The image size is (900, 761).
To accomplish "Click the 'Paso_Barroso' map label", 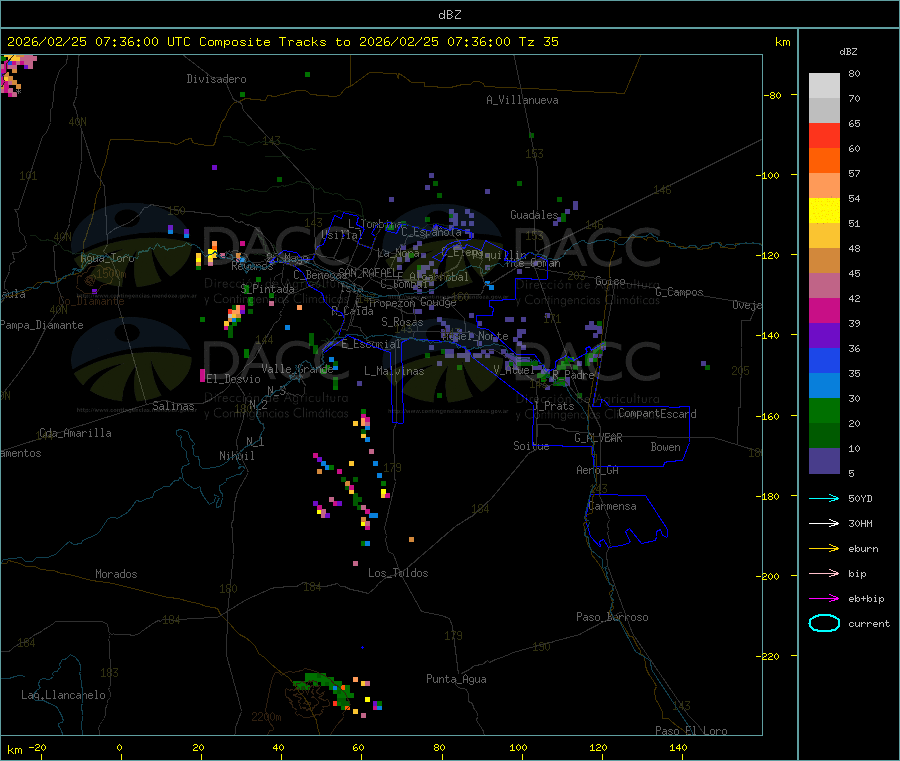I will click(612, 617).
